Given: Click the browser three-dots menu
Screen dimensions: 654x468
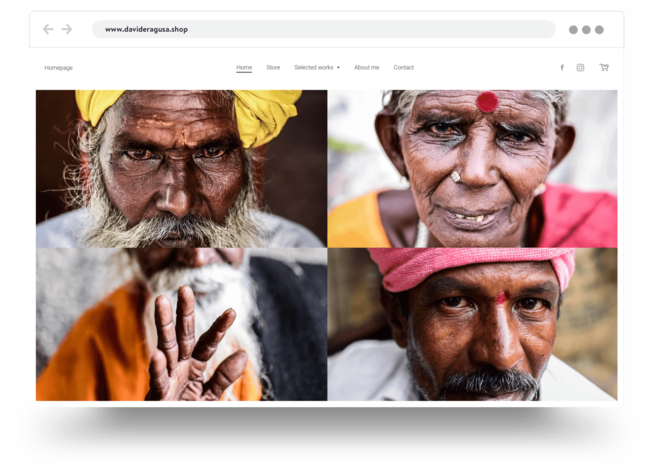Looking at the screenshot, I should tap(586, 30).
